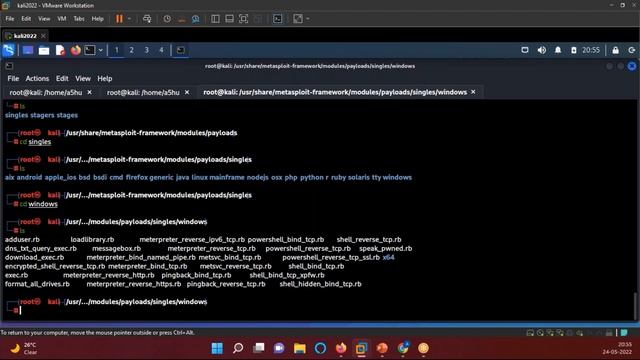Revert to snapshot icon in VMware toolbar
Image resolution: width=640 pixels, height=360 pixels.
coord(182,19)
